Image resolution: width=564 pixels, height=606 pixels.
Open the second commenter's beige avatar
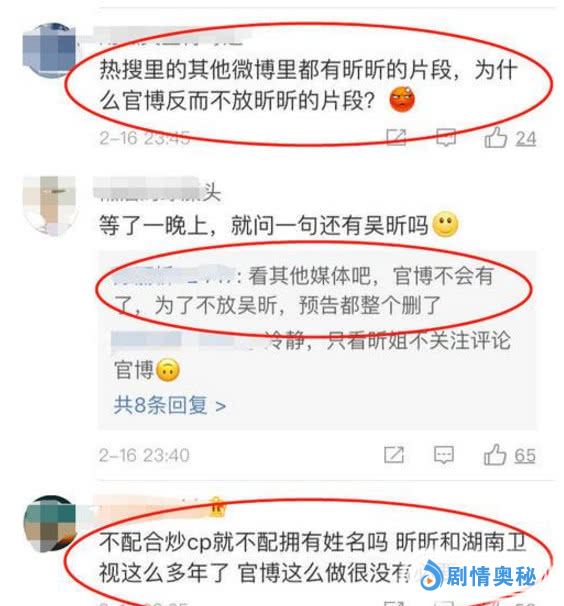pos(49,206)
